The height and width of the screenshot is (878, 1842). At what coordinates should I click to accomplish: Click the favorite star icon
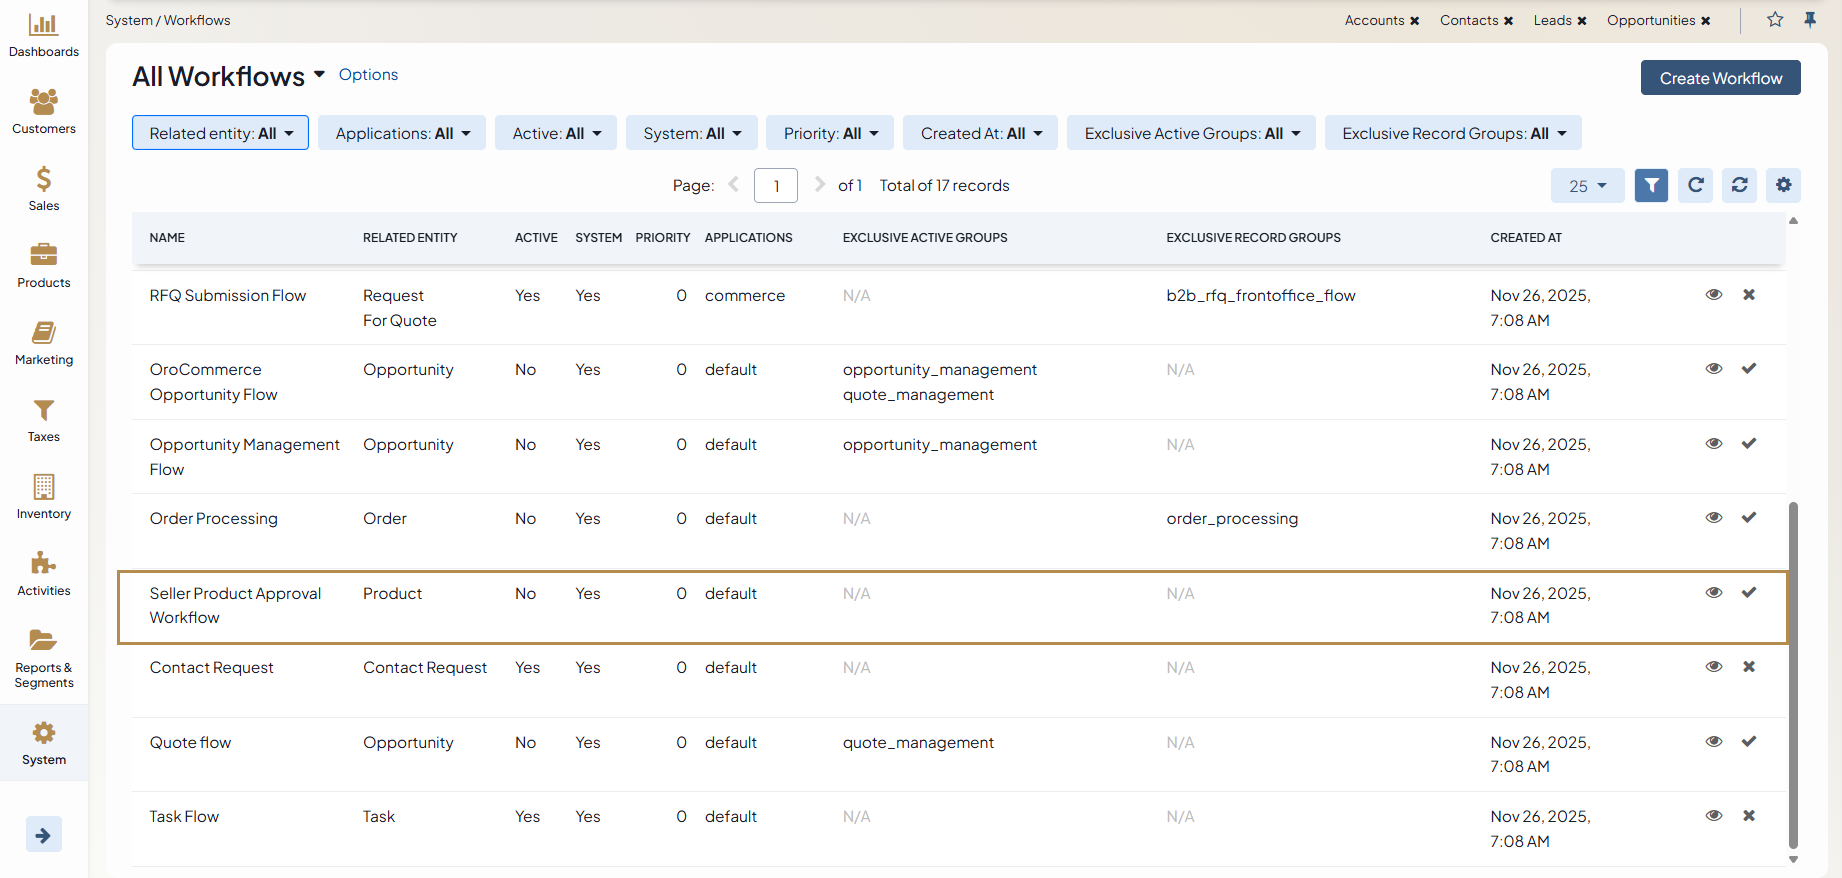tap(1775, 20)
